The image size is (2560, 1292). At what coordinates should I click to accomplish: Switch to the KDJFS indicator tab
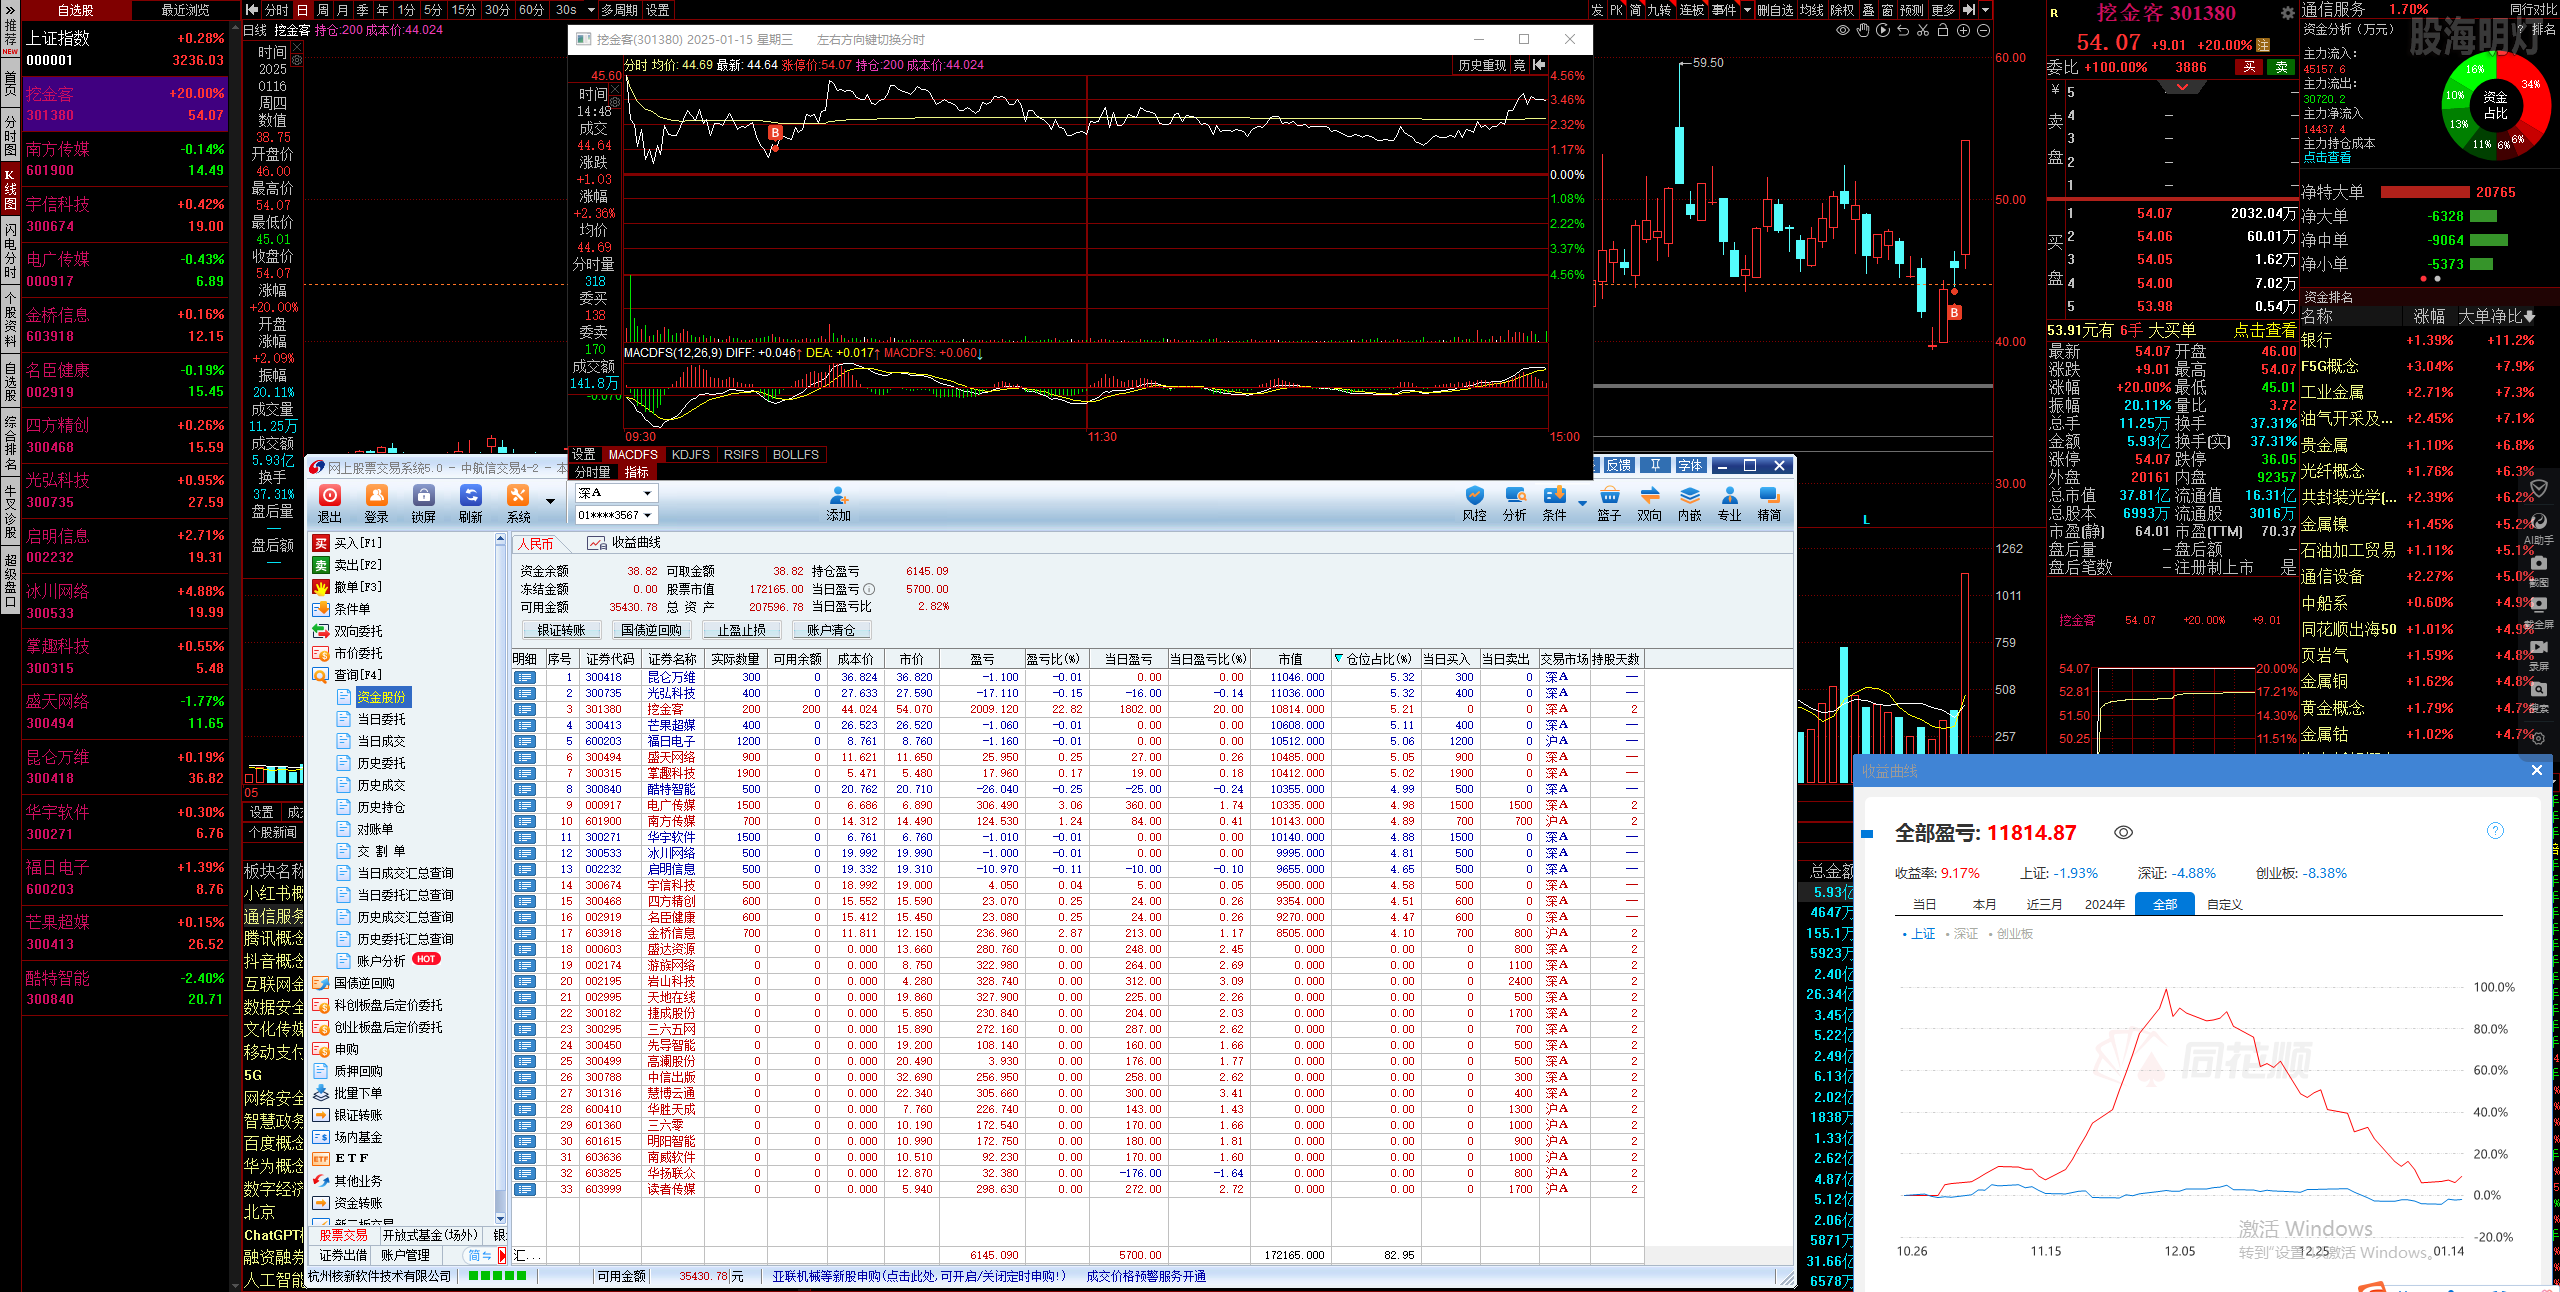tap(690, 455)
